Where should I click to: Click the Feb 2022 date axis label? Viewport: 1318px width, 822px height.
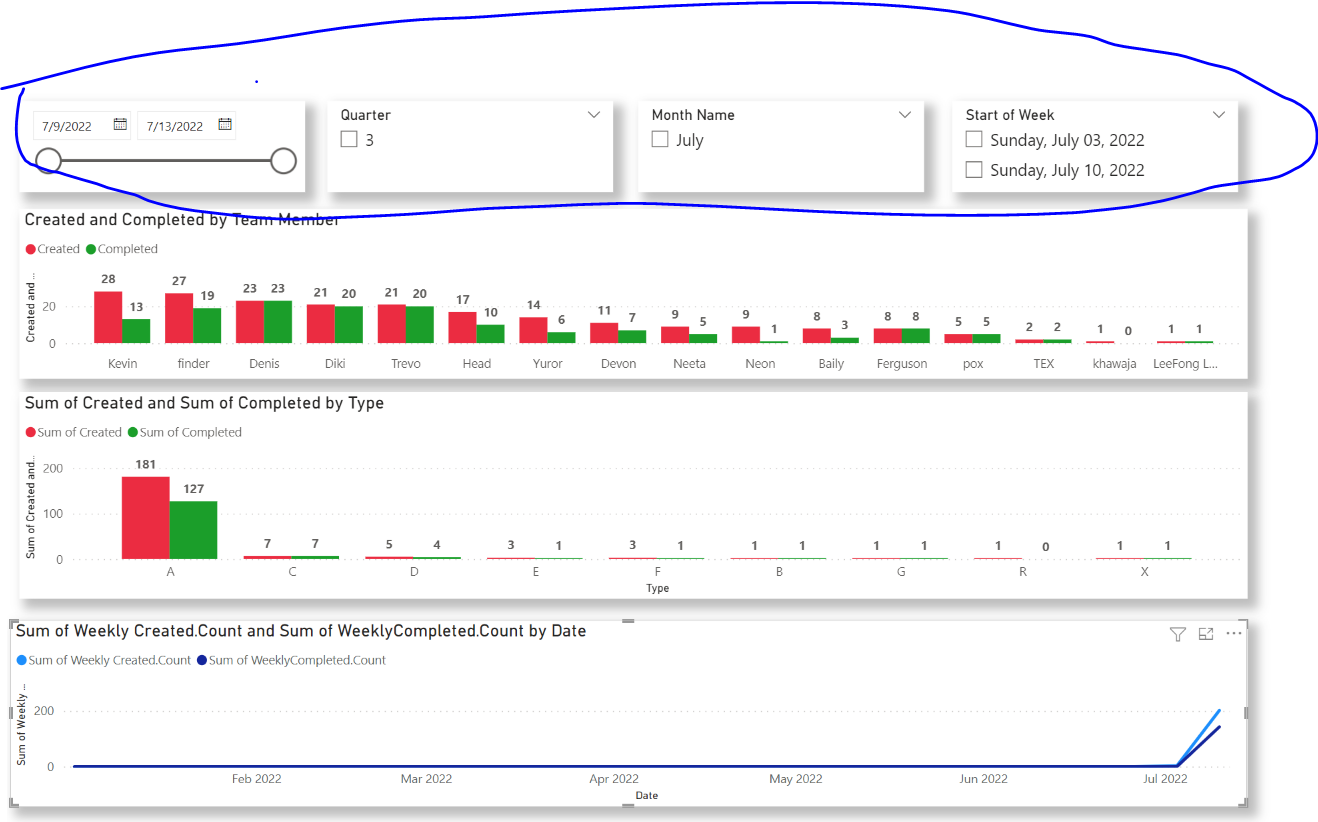tap(256, 779)
